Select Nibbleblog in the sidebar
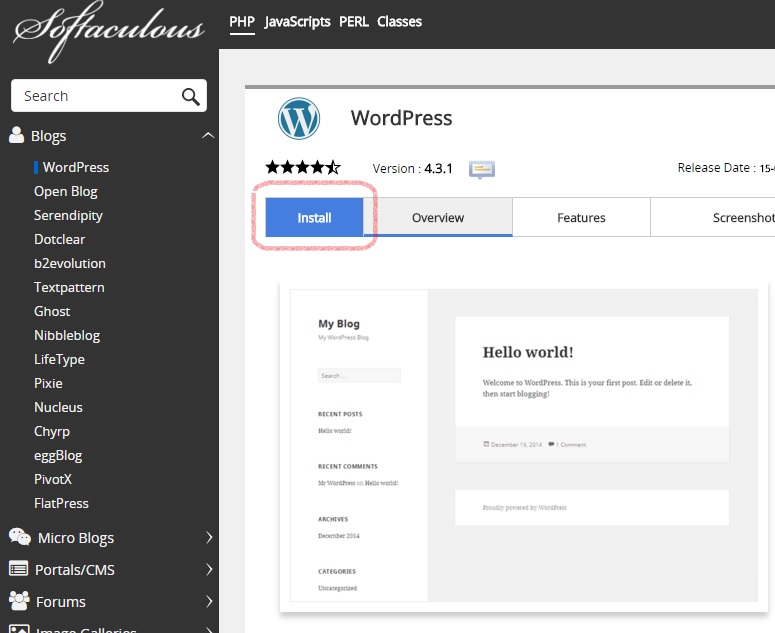Screen dimensions: 775x633 coord(67,336)
